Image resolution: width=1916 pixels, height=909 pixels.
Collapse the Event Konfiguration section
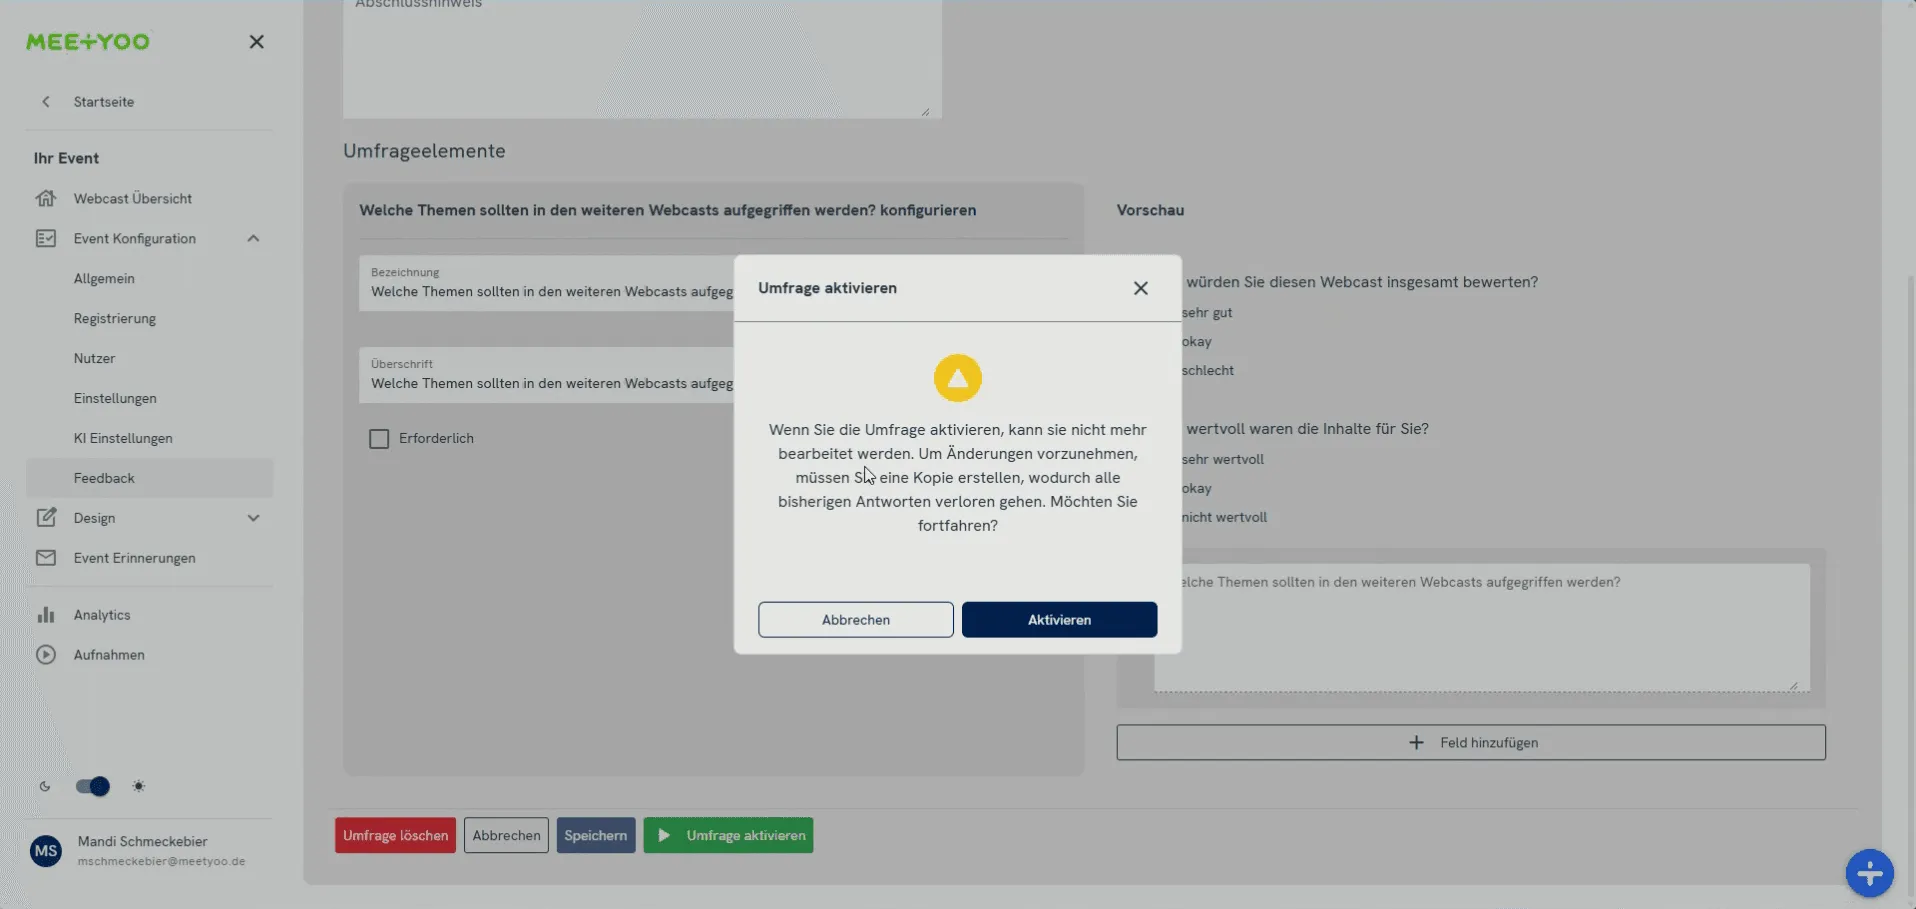[254, 238]
